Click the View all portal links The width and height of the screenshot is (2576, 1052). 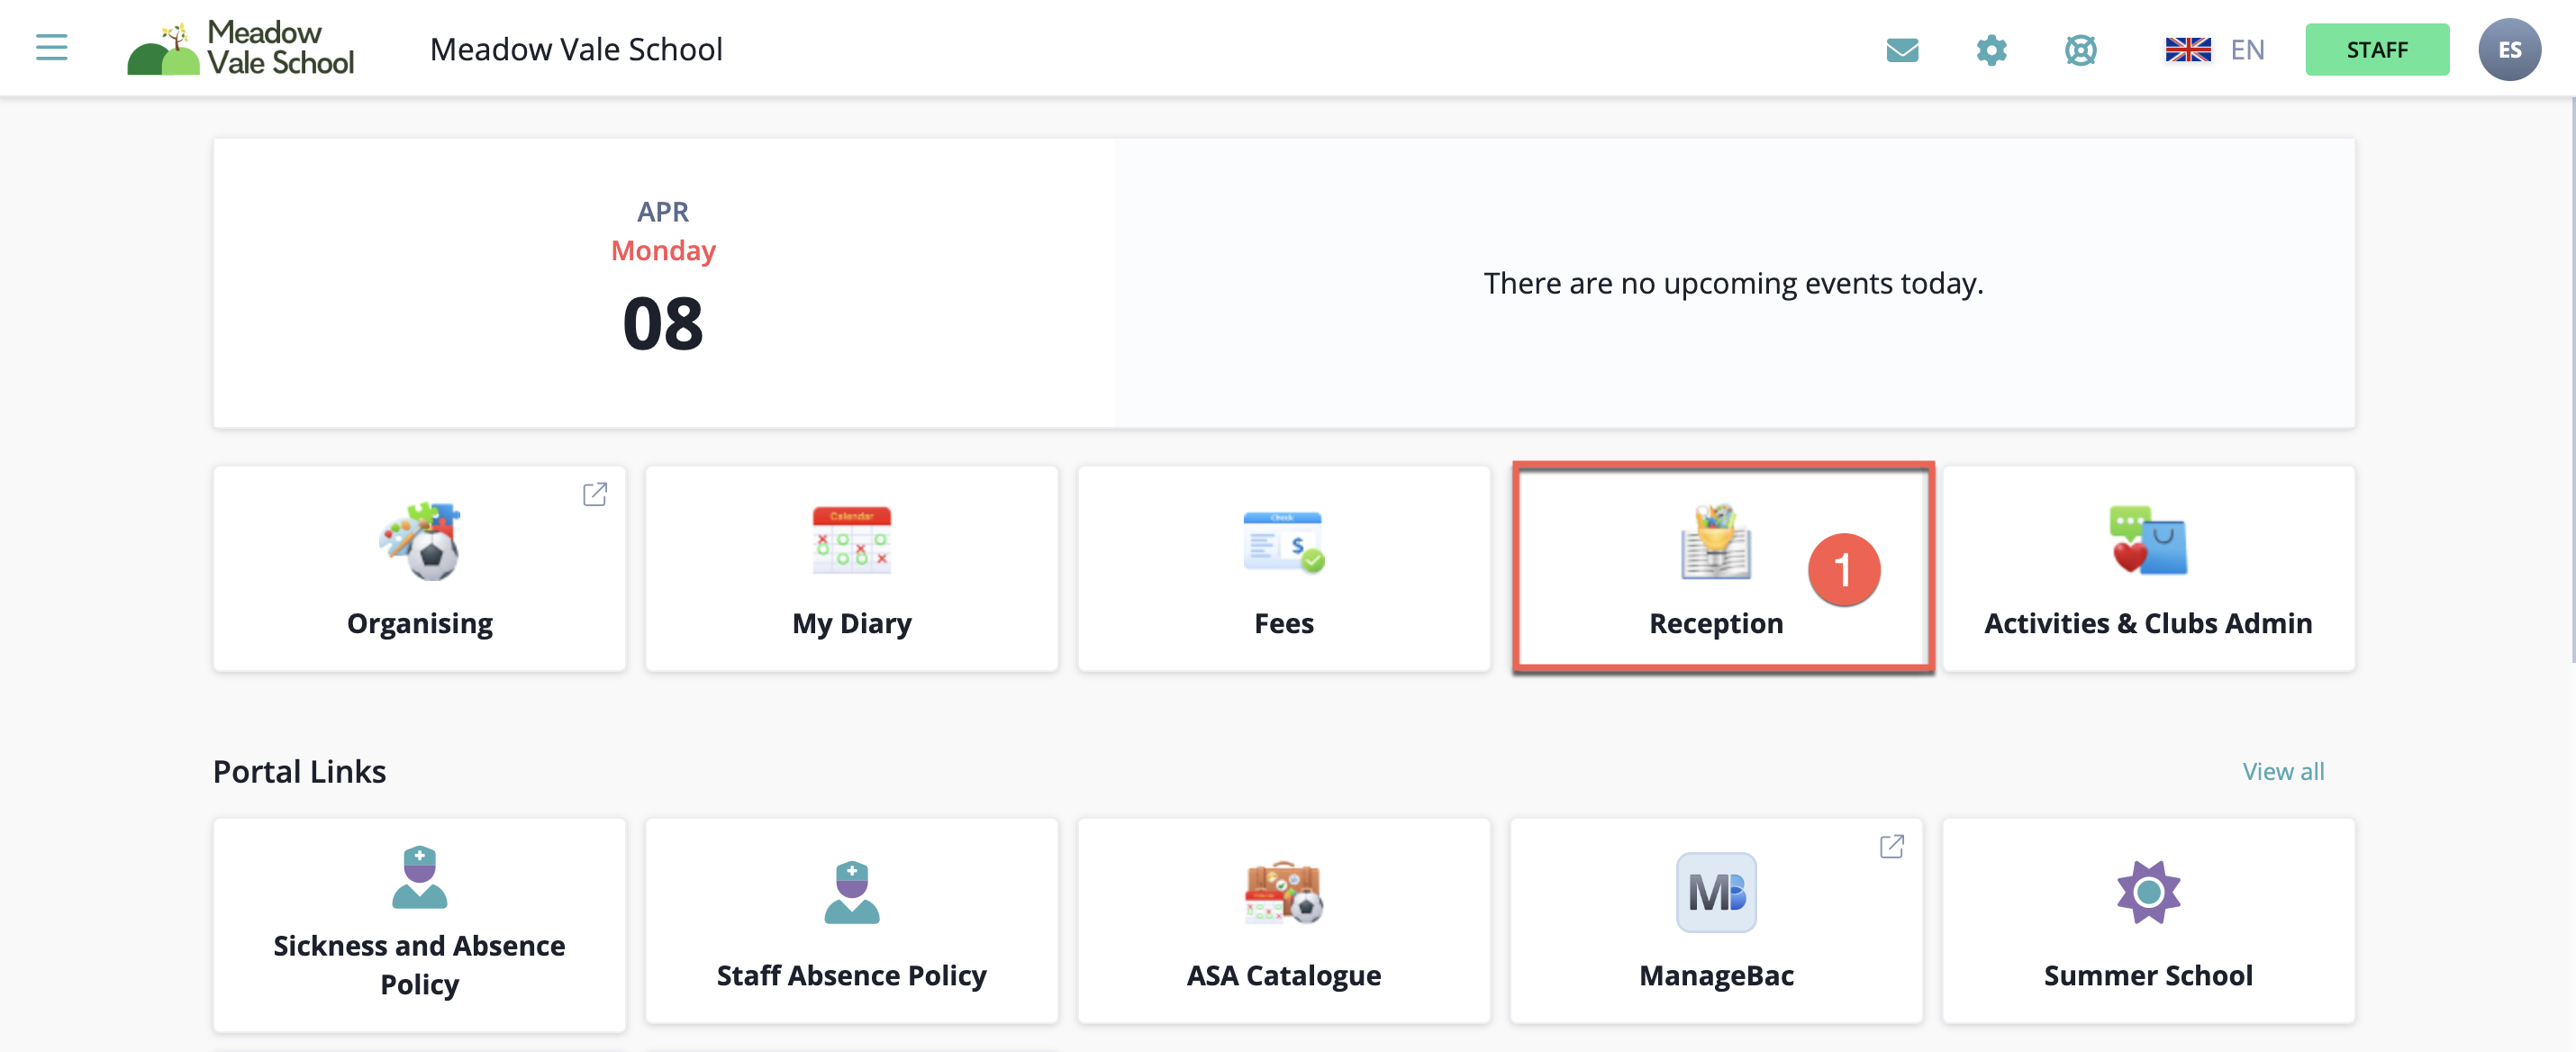2282,771
